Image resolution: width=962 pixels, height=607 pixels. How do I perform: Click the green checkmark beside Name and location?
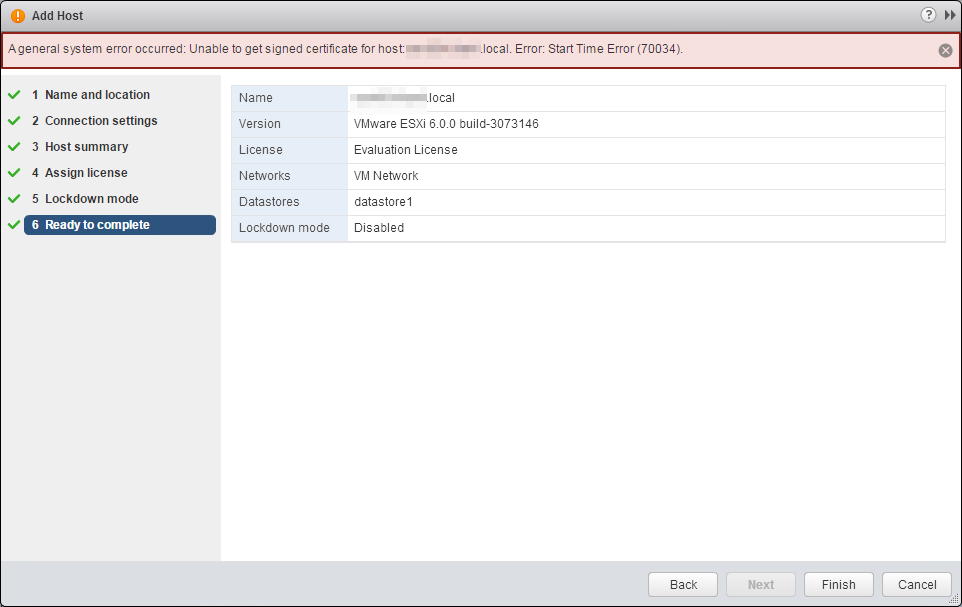[14, 95]
